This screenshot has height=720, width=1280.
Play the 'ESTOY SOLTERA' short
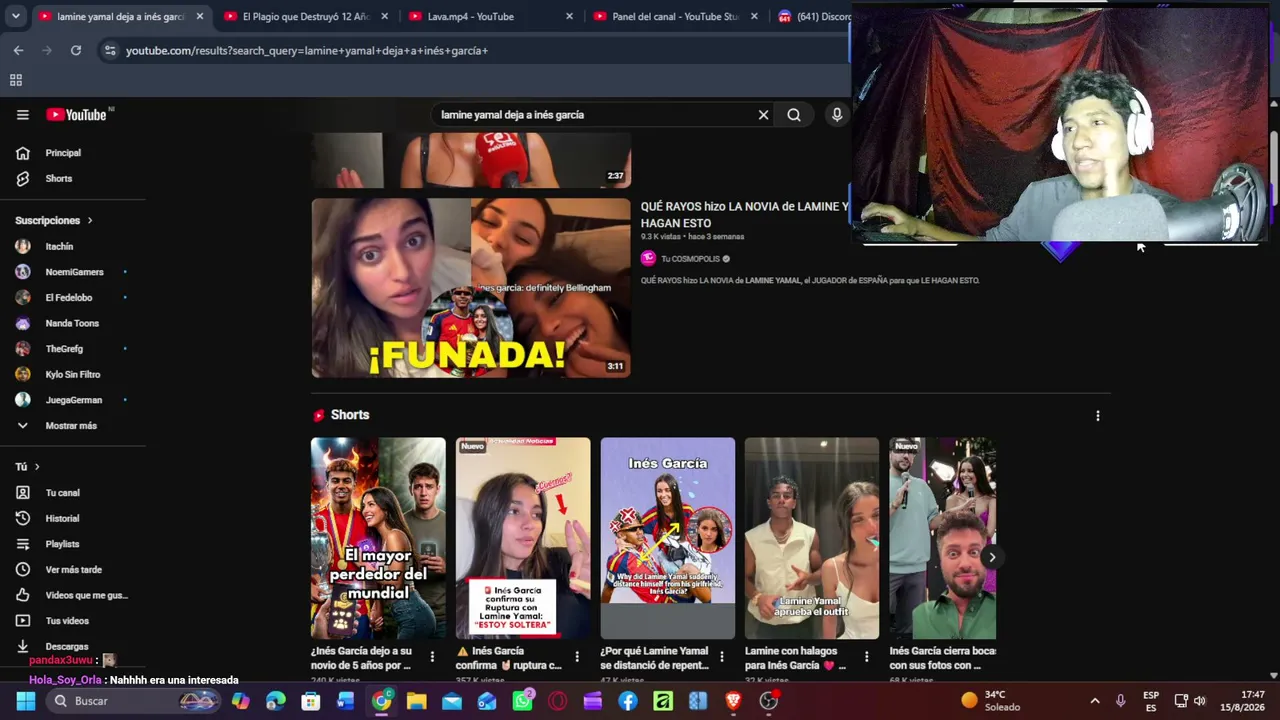[x=523, y=538]
